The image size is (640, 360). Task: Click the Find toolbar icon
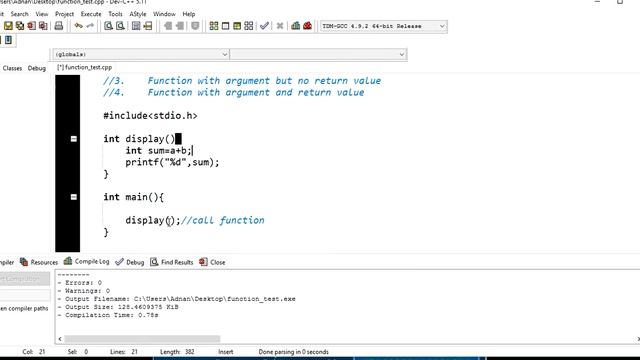(x=108, y=26)
